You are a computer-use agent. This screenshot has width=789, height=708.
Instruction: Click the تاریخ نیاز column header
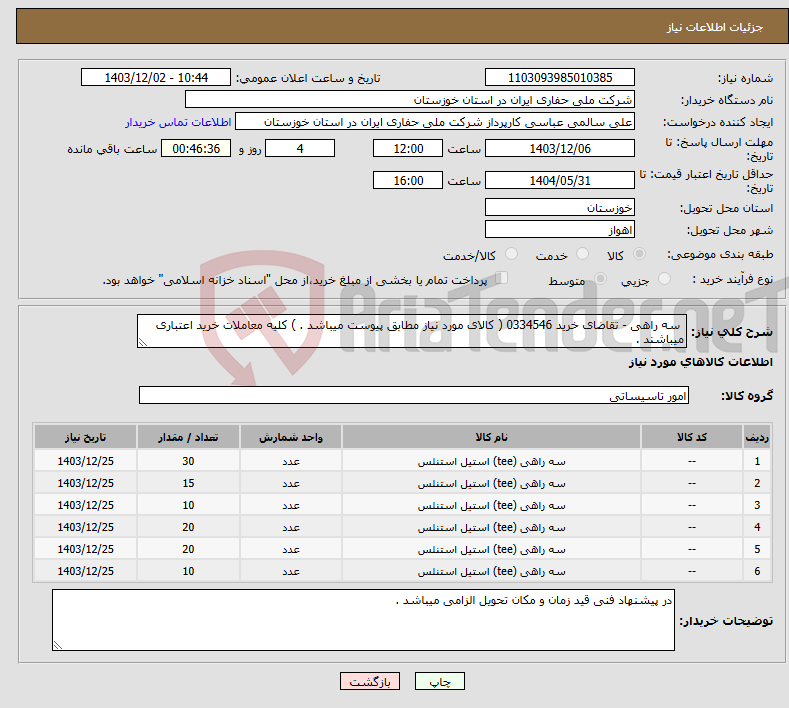pos(86,438)
